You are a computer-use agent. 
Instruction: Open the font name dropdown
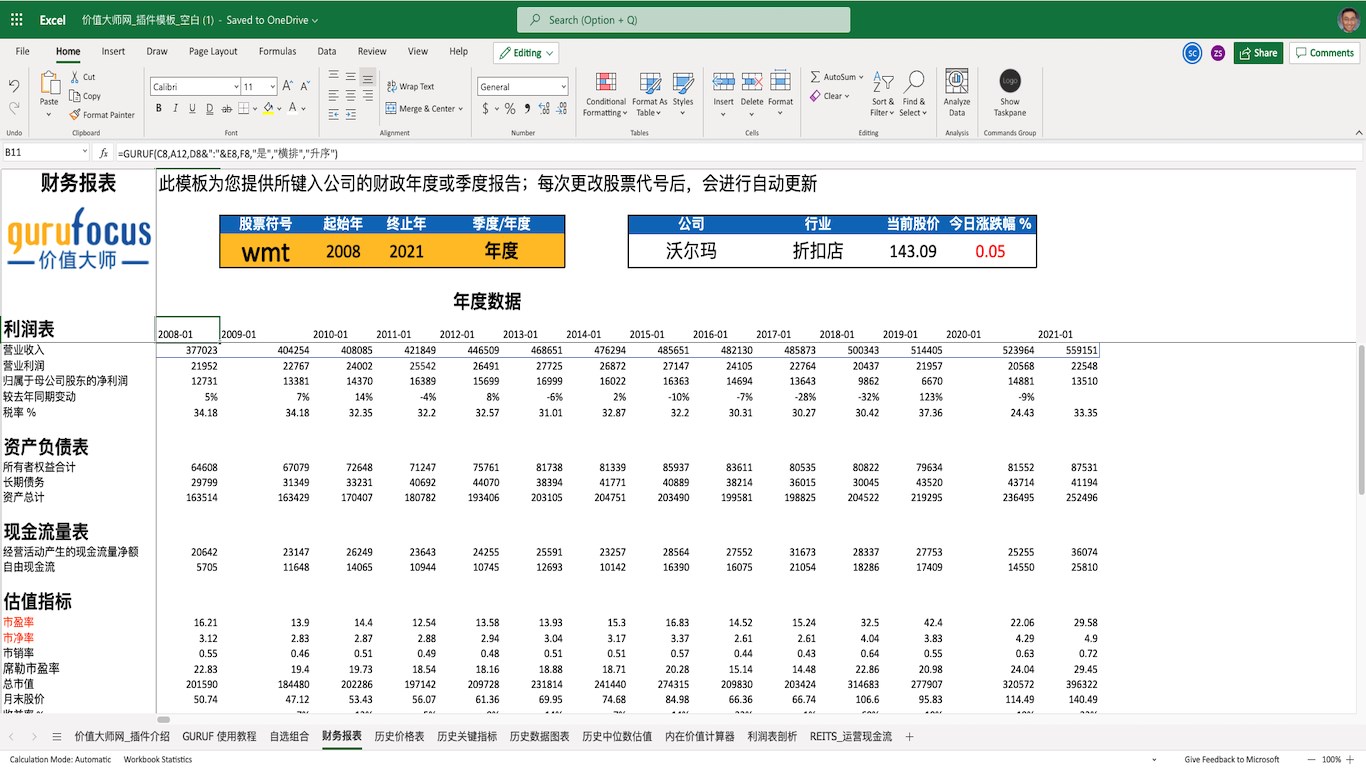tap(236, 87)
